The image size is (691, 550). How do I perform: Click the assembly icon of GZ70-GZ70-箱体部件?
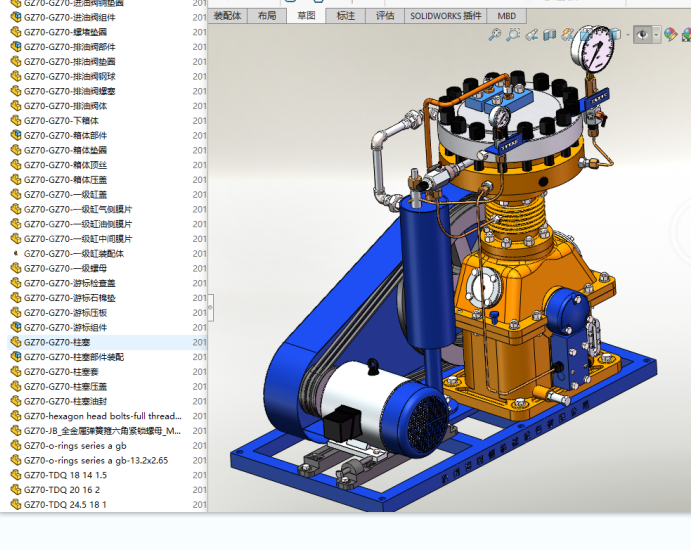coord(16,135)
